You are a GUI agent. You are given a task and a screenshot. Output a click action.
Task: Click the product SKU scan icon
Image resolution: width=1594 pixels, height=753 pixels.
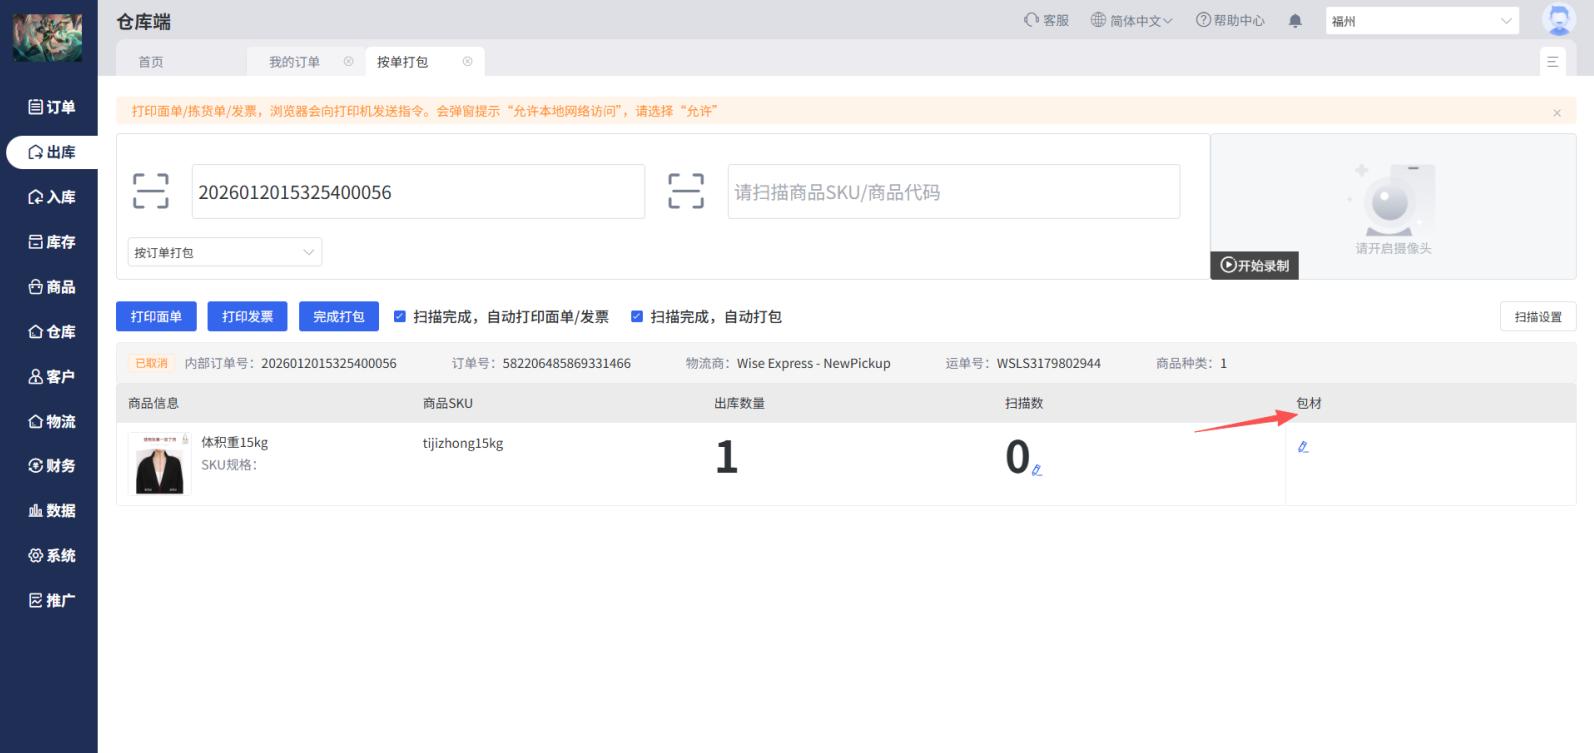(x=686, y=191)
